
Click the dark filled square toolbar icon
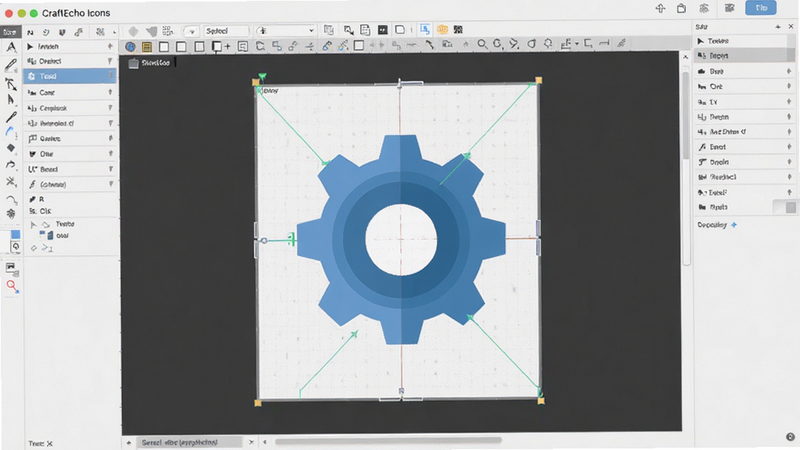[383, 30]
